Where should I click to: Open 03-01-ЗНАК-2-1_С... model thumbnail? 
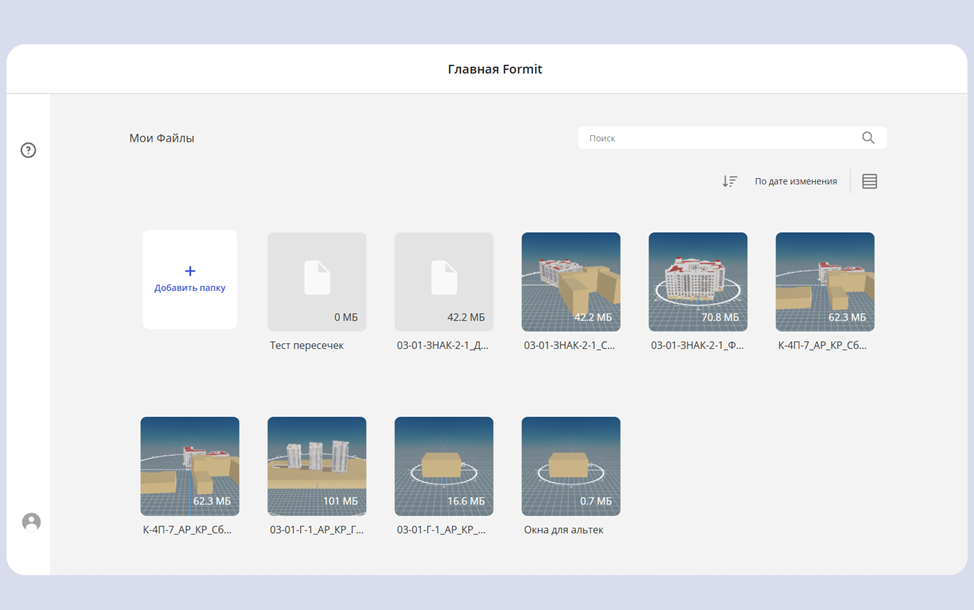click(571, 282)
